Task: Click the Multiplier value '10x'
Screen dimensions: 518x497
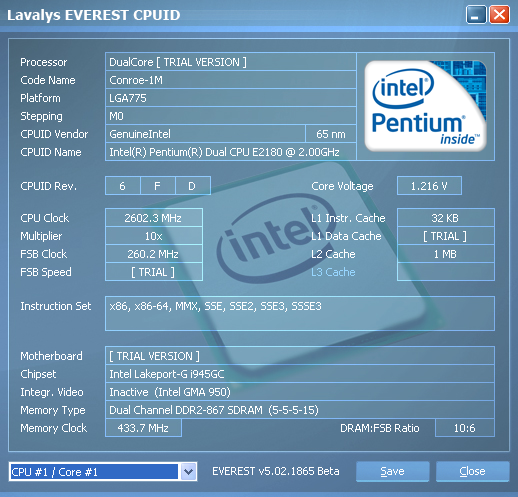Action: [x=154, y=236]
